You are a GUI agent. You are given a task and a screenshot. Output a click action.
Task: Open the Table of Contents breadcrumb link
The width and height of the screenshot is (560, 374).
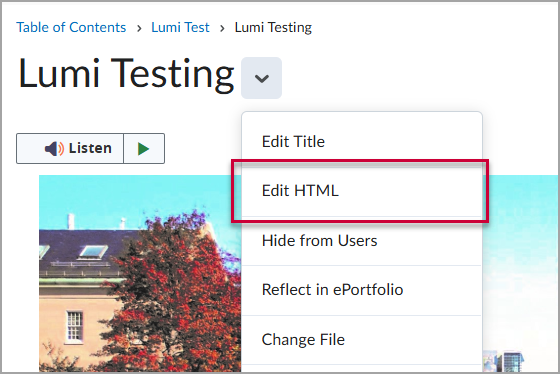(x=71, y=28)
